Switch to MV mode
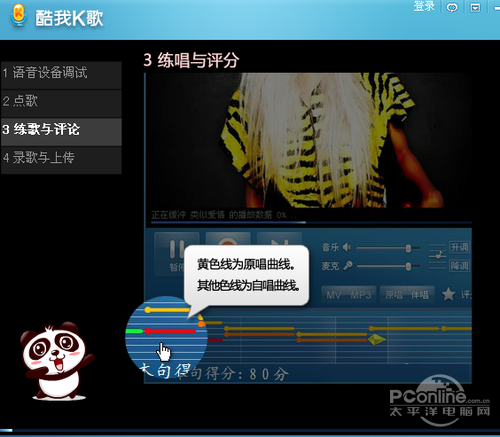Viewport: 500px width, 437px height. [334, 295]
